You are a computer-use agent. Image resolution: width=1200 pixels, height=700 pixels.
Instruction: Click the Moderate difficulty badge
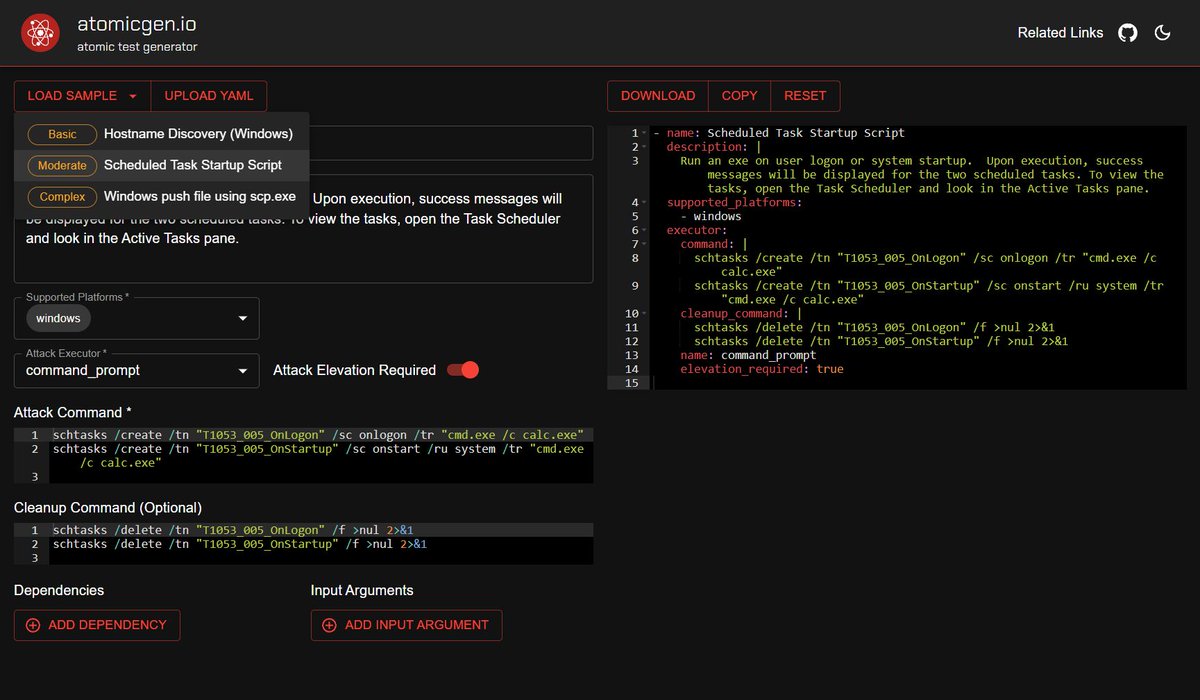pos(62,165)
